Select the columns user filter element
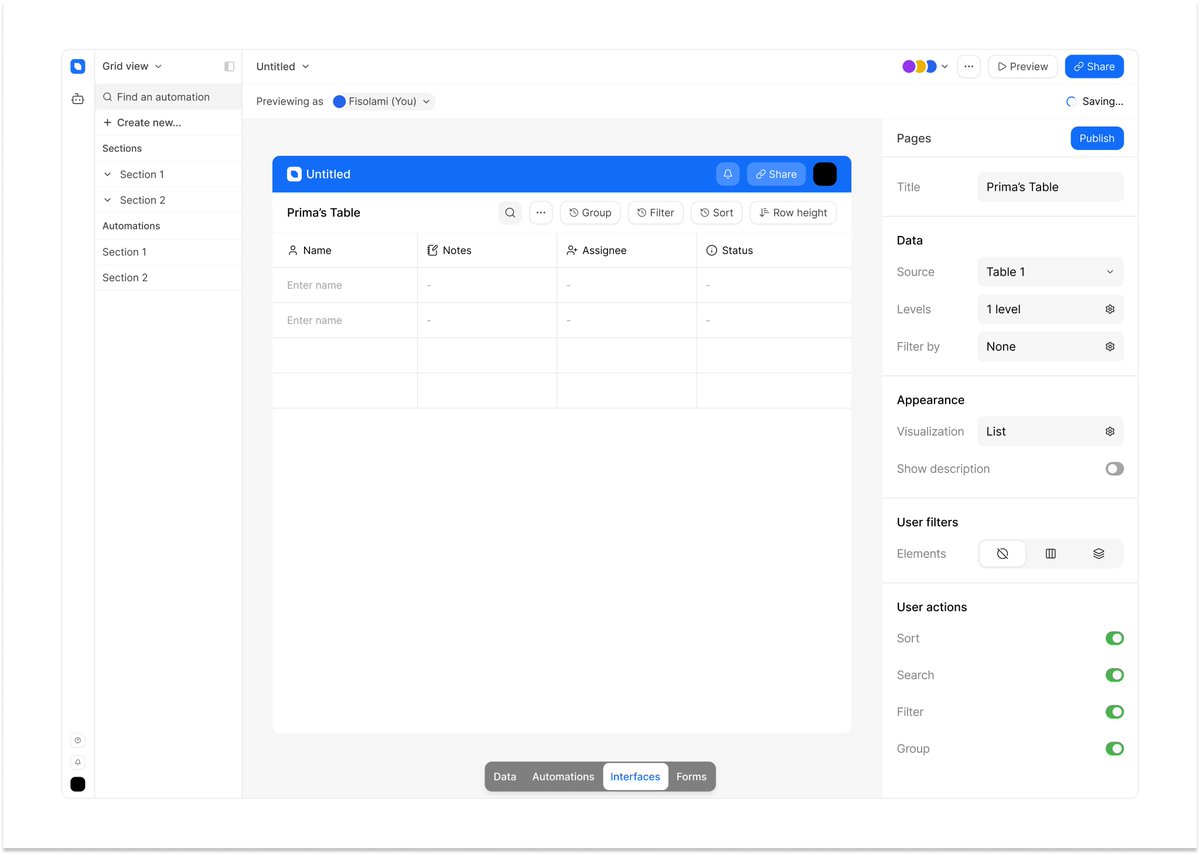 [1051, 554]
